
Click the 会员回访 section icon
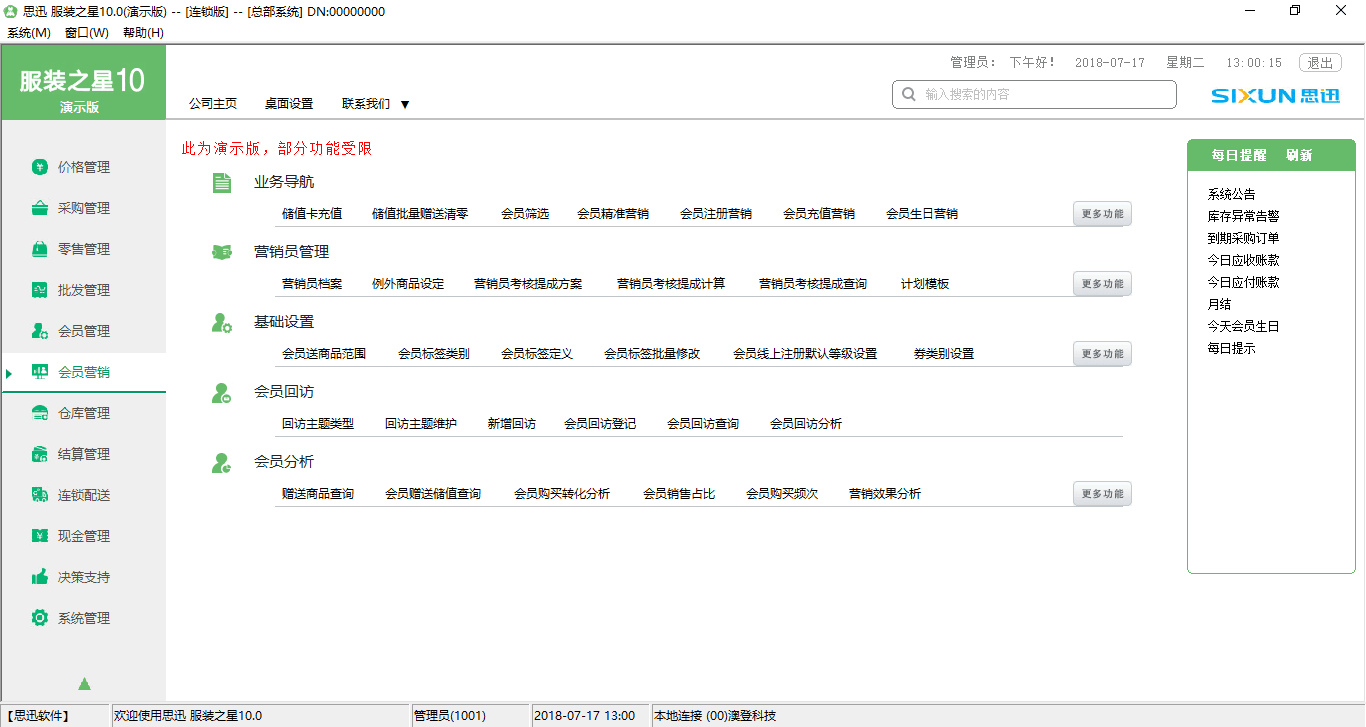pos(221,393)
